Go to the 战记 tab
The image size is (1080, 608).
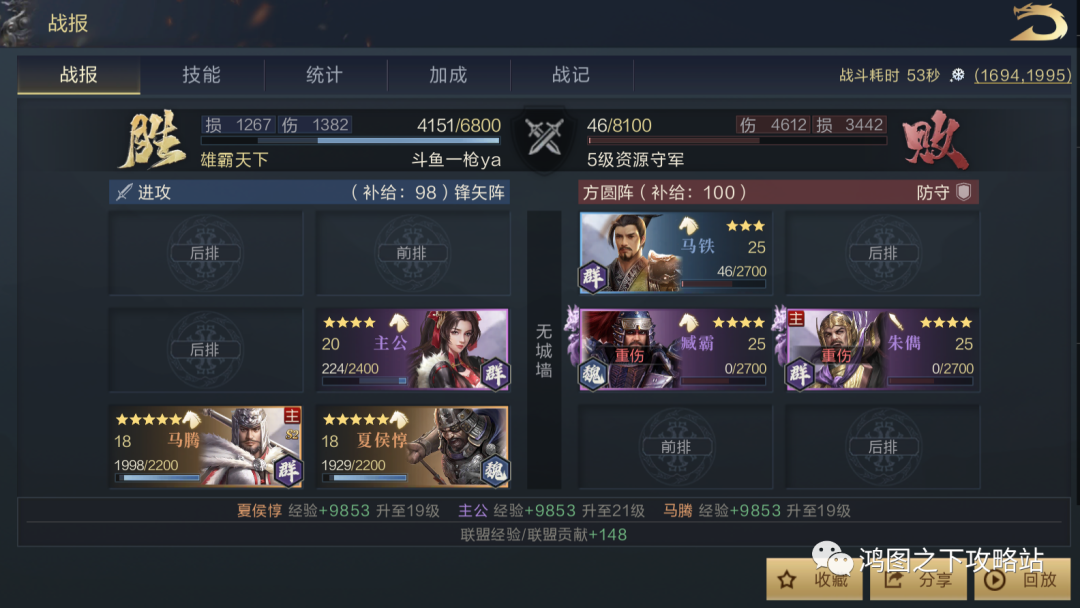(x=571, y=75)
